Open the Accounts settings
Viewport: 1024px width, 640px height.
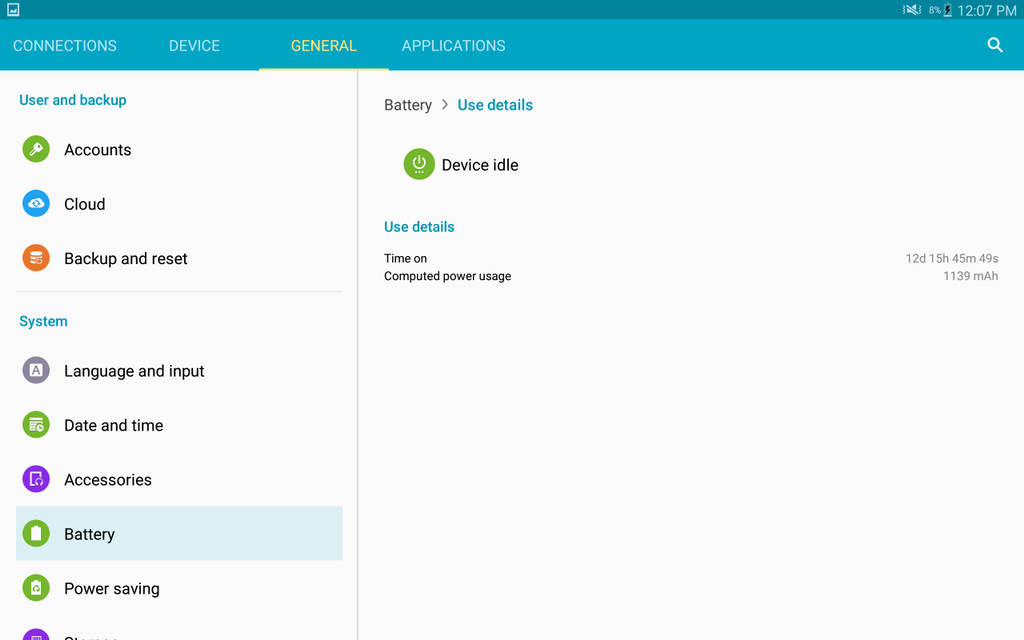(179, 150)
